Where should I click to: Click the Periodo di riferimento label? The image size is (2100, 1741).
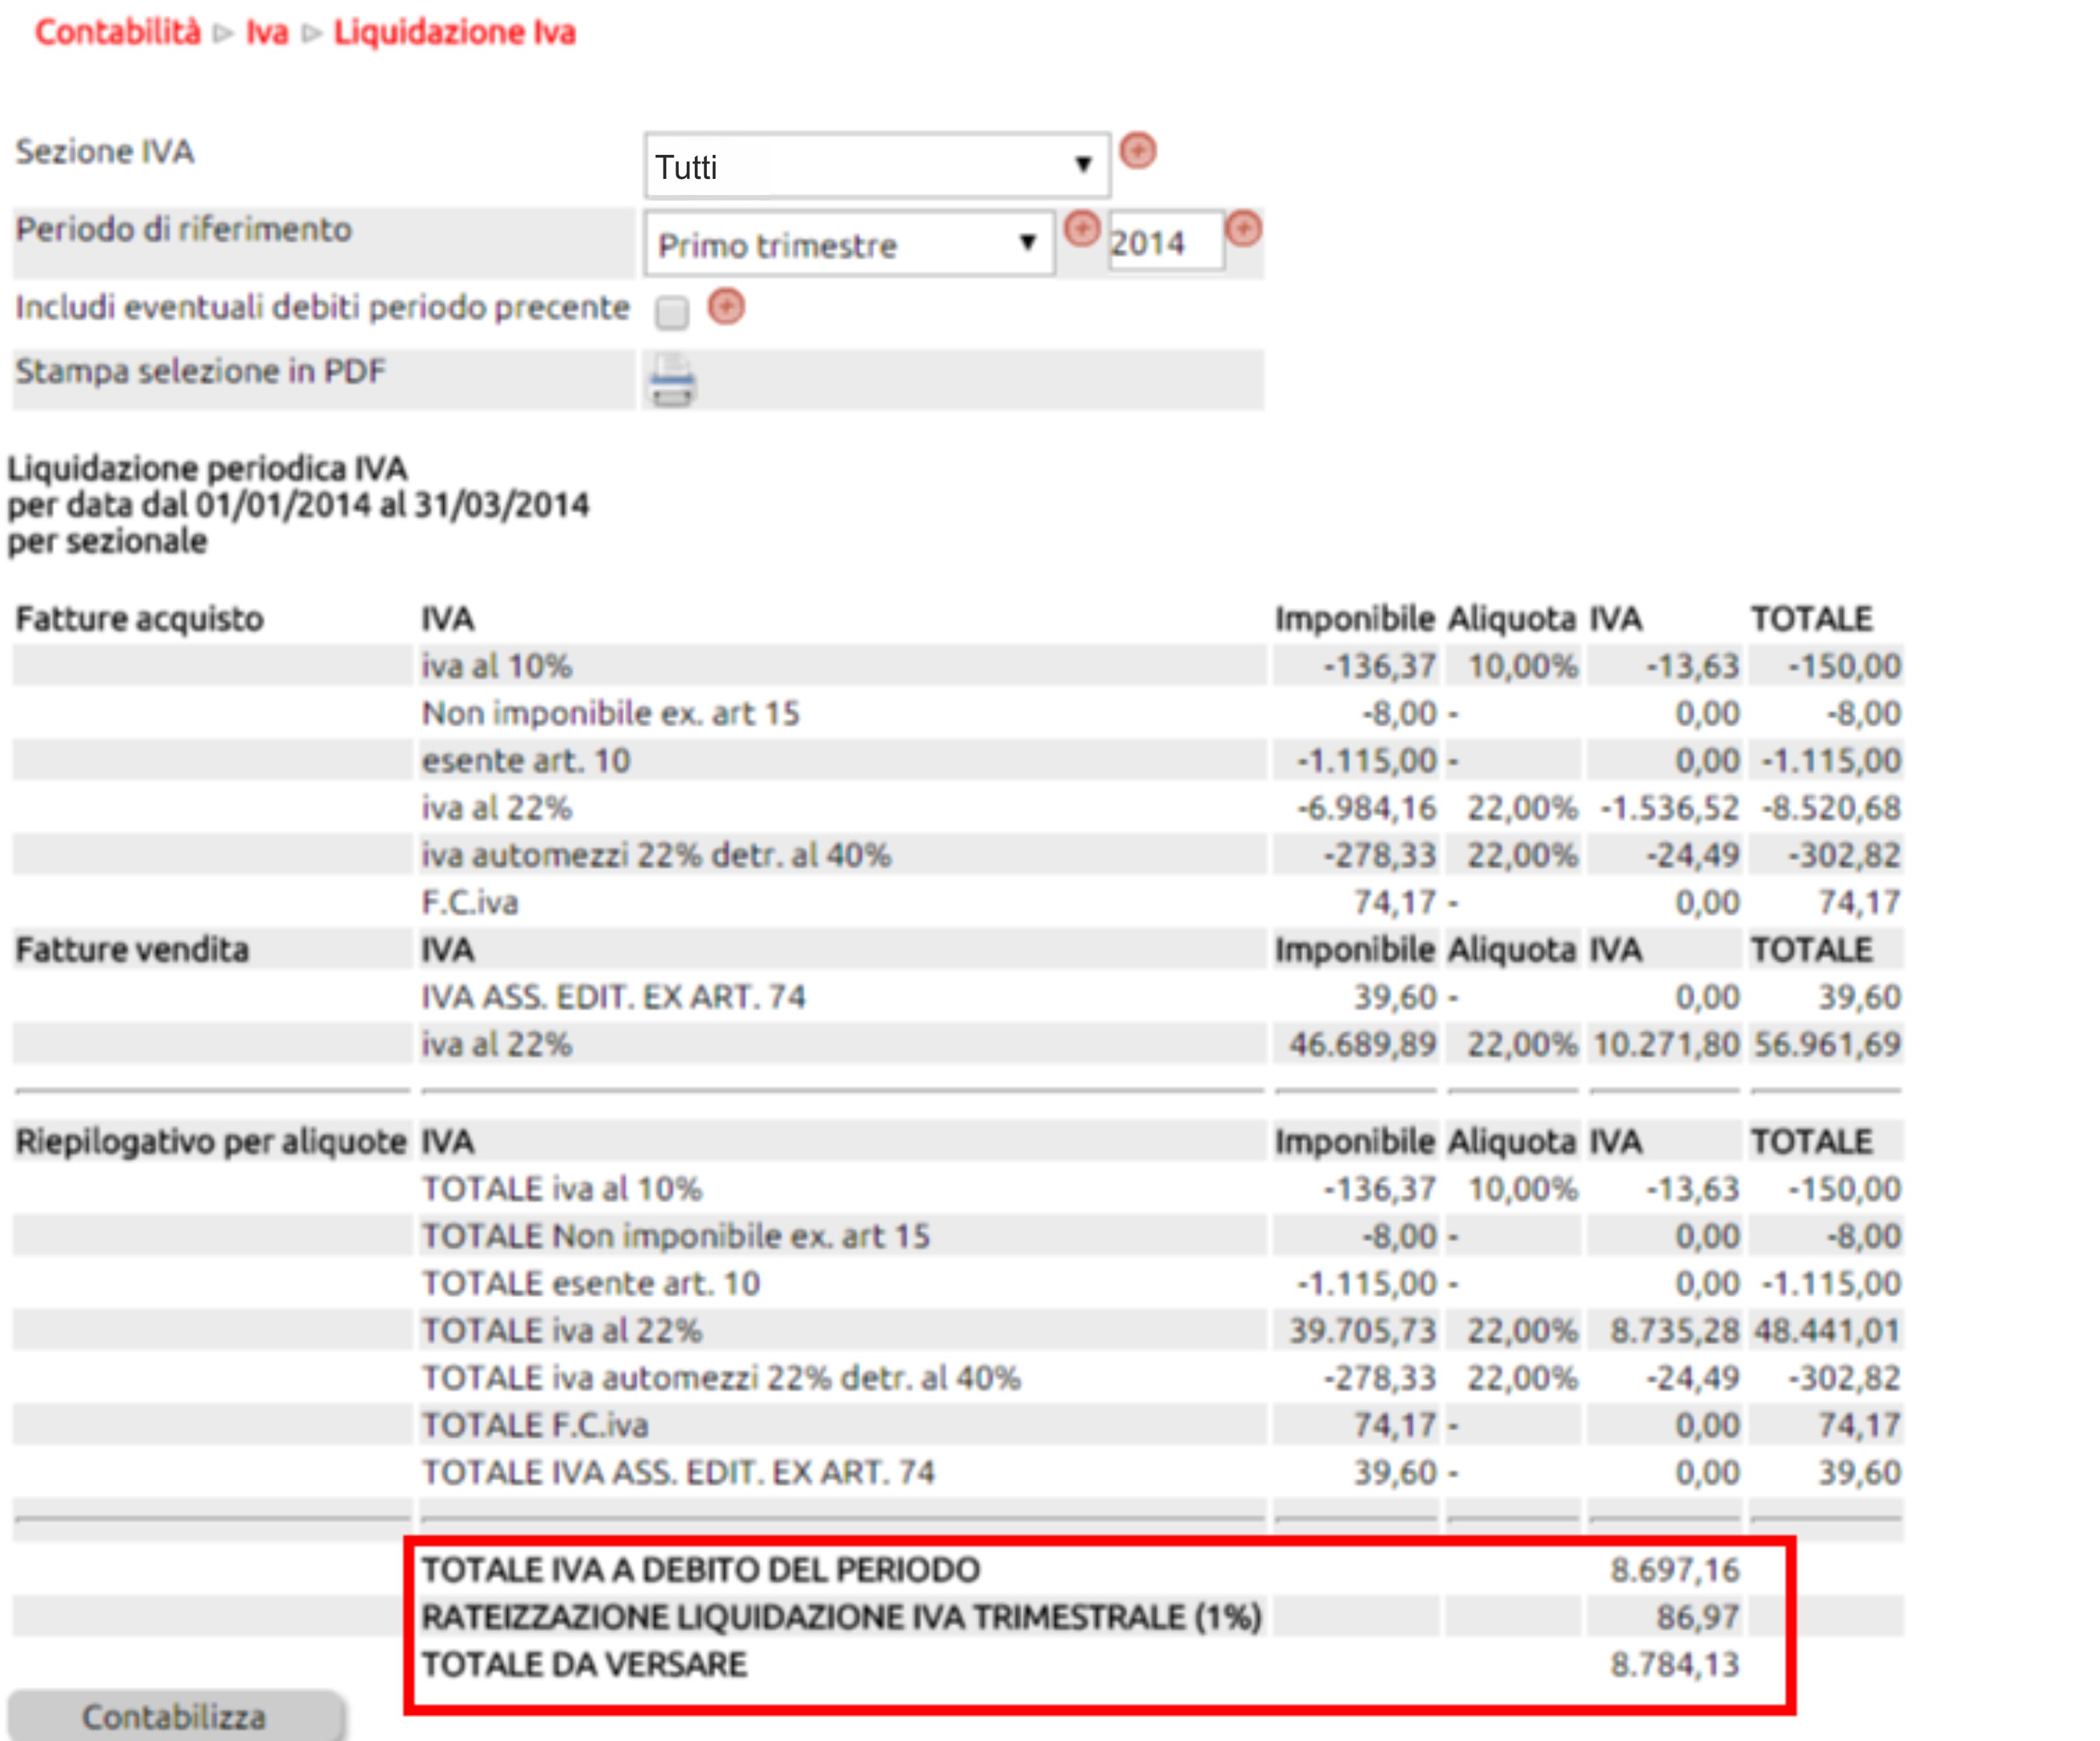click(x=183, y=229)
